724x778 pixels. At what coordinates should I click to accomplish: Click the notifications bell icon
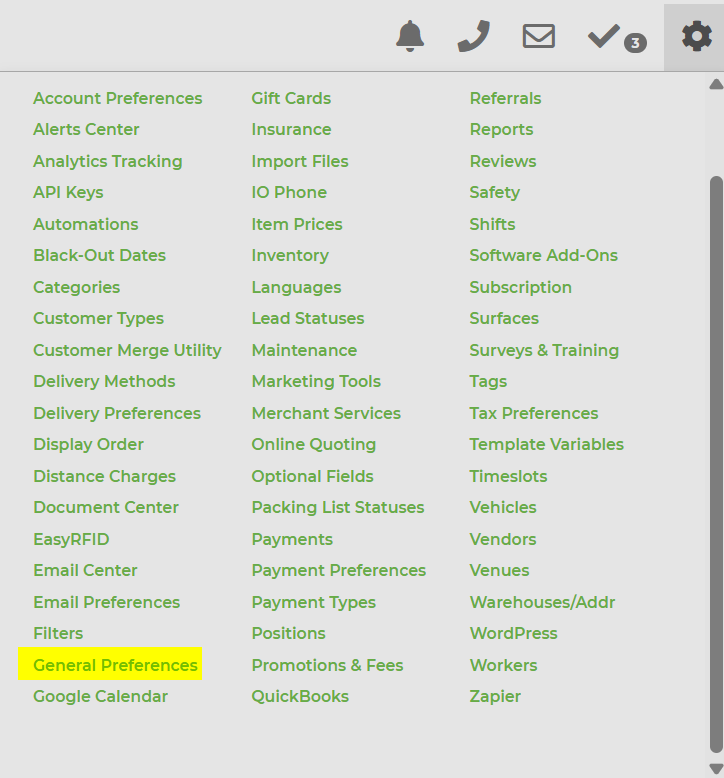[x=410, y=36]
